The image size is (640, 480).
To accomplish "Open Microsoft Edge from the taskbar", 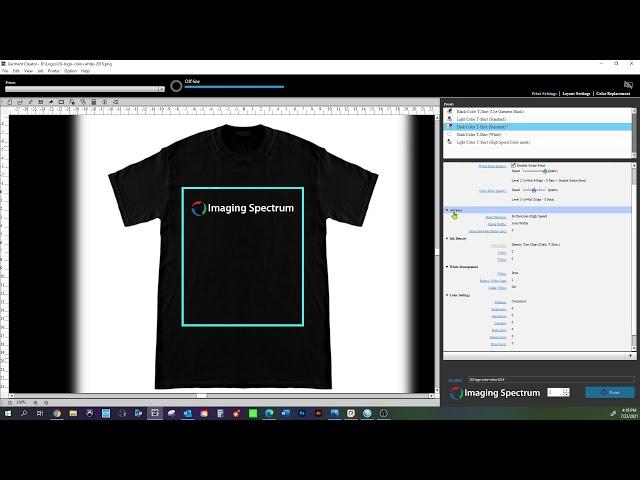I will pyautogui.click(x=269, y=413).
